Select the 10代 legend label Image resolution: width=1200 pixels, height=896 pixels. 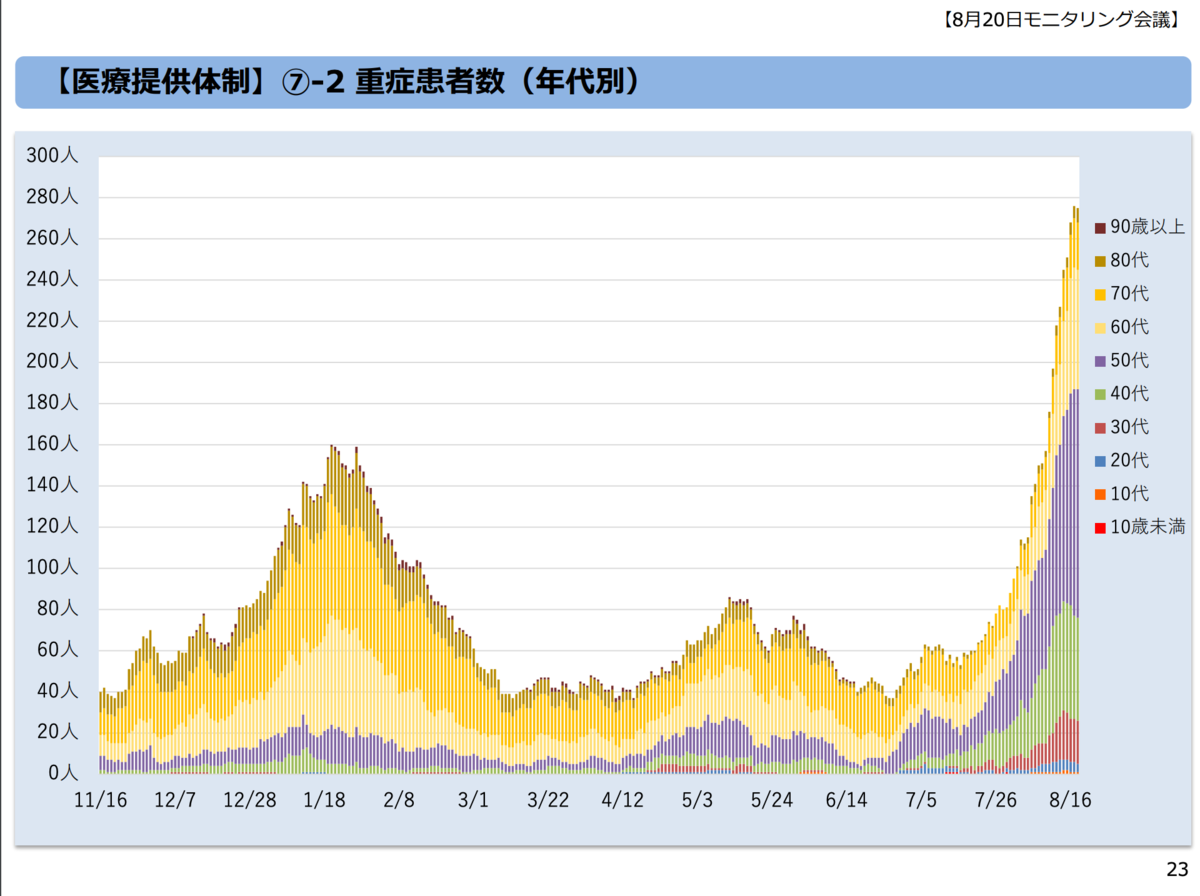pyautogui.click(x=1130, y=494)
